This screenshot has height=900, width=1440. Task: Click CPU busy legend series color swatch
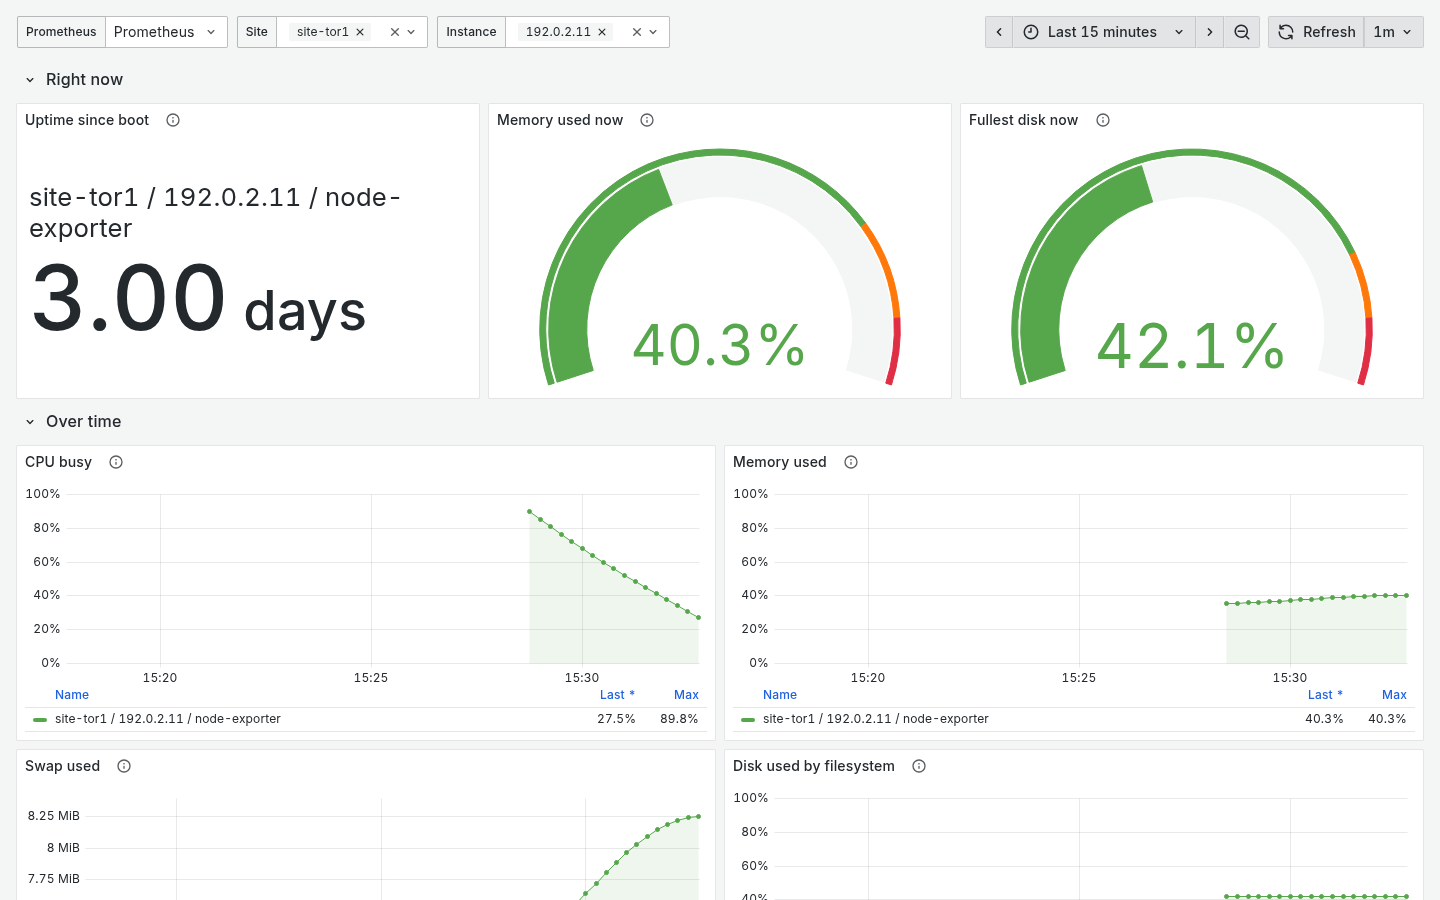[x=40, y=719]
